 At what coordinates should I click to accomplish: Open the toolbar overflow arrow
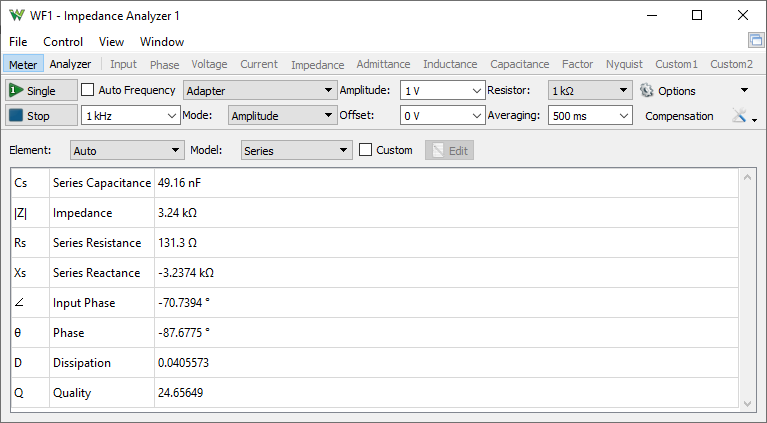pyautogui.click(x=743, y=90)
